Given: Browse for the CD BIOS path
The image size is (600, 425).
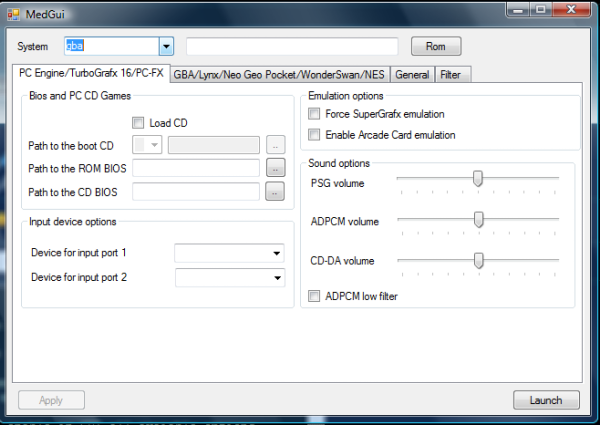Looking at the screenshot, I should click(275, 192).
